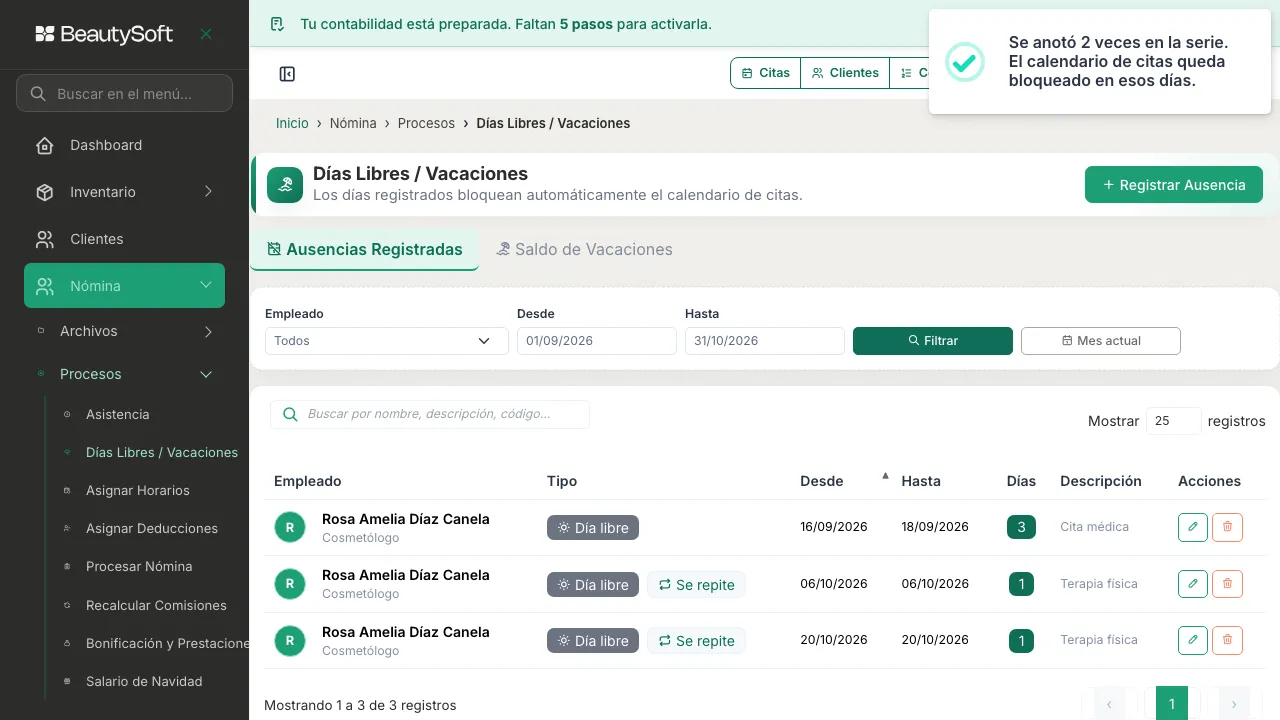
Task: Delete the 06/10/2026 absence entry
Action: [x=1228, y=583]
